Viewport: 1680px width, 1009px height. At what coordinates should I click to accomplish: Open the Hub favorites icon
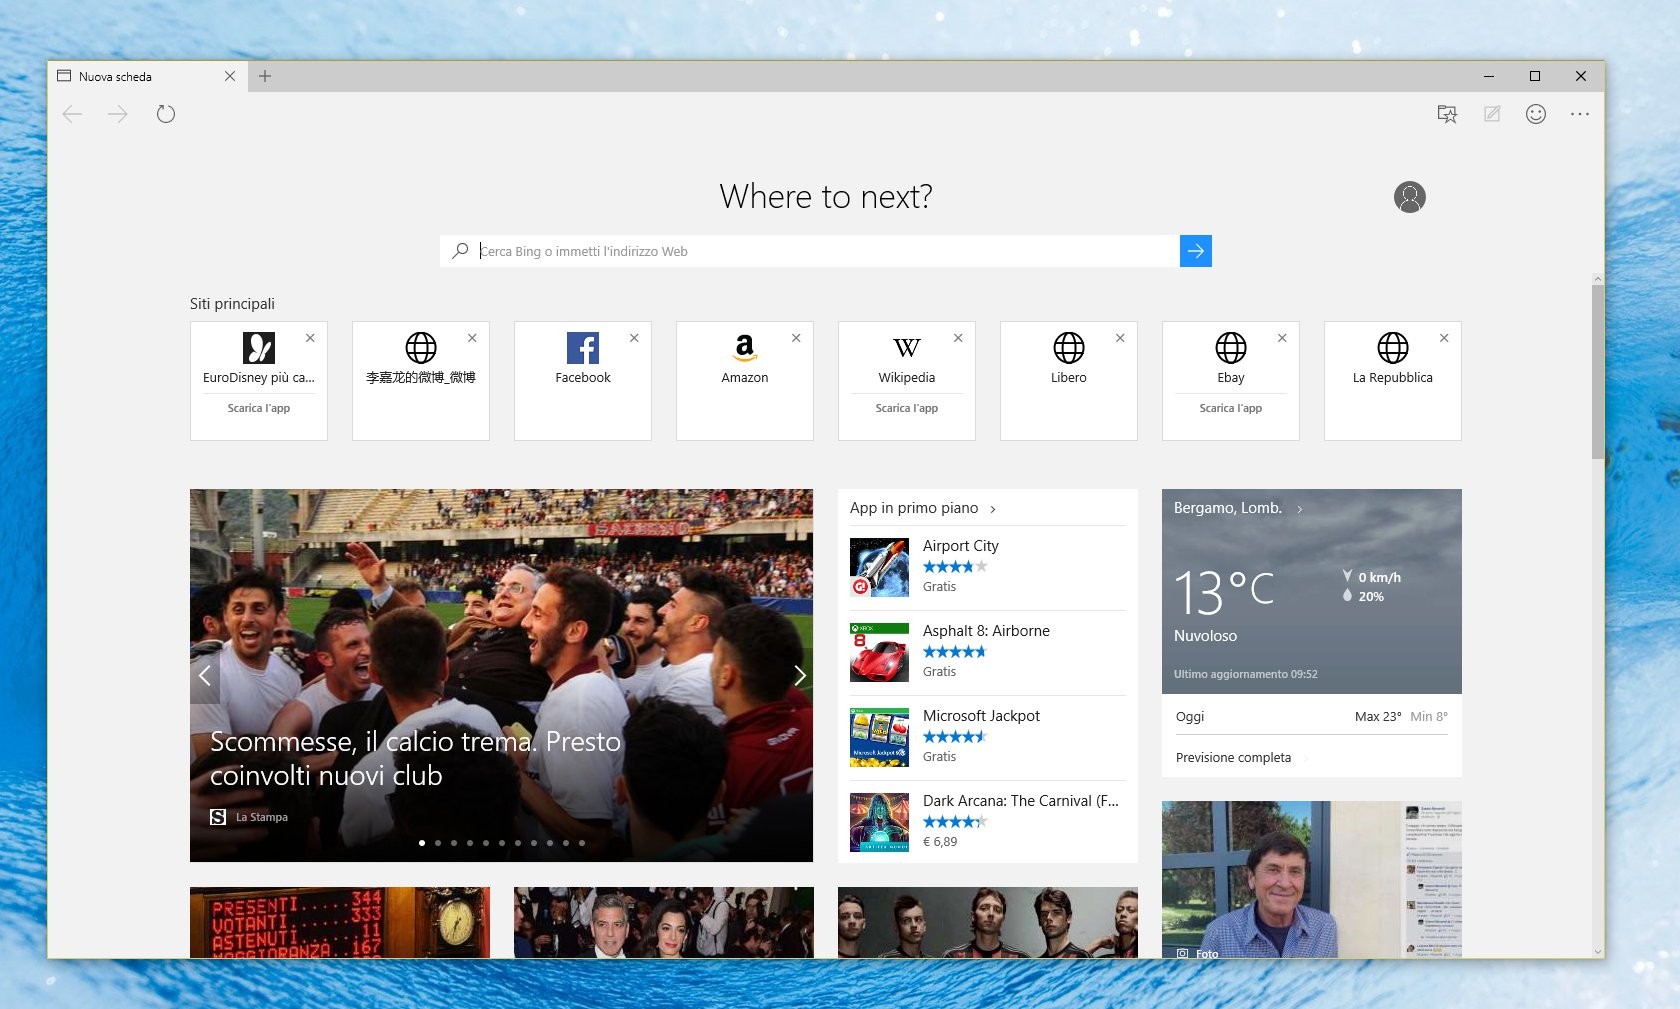[1447, 114]
